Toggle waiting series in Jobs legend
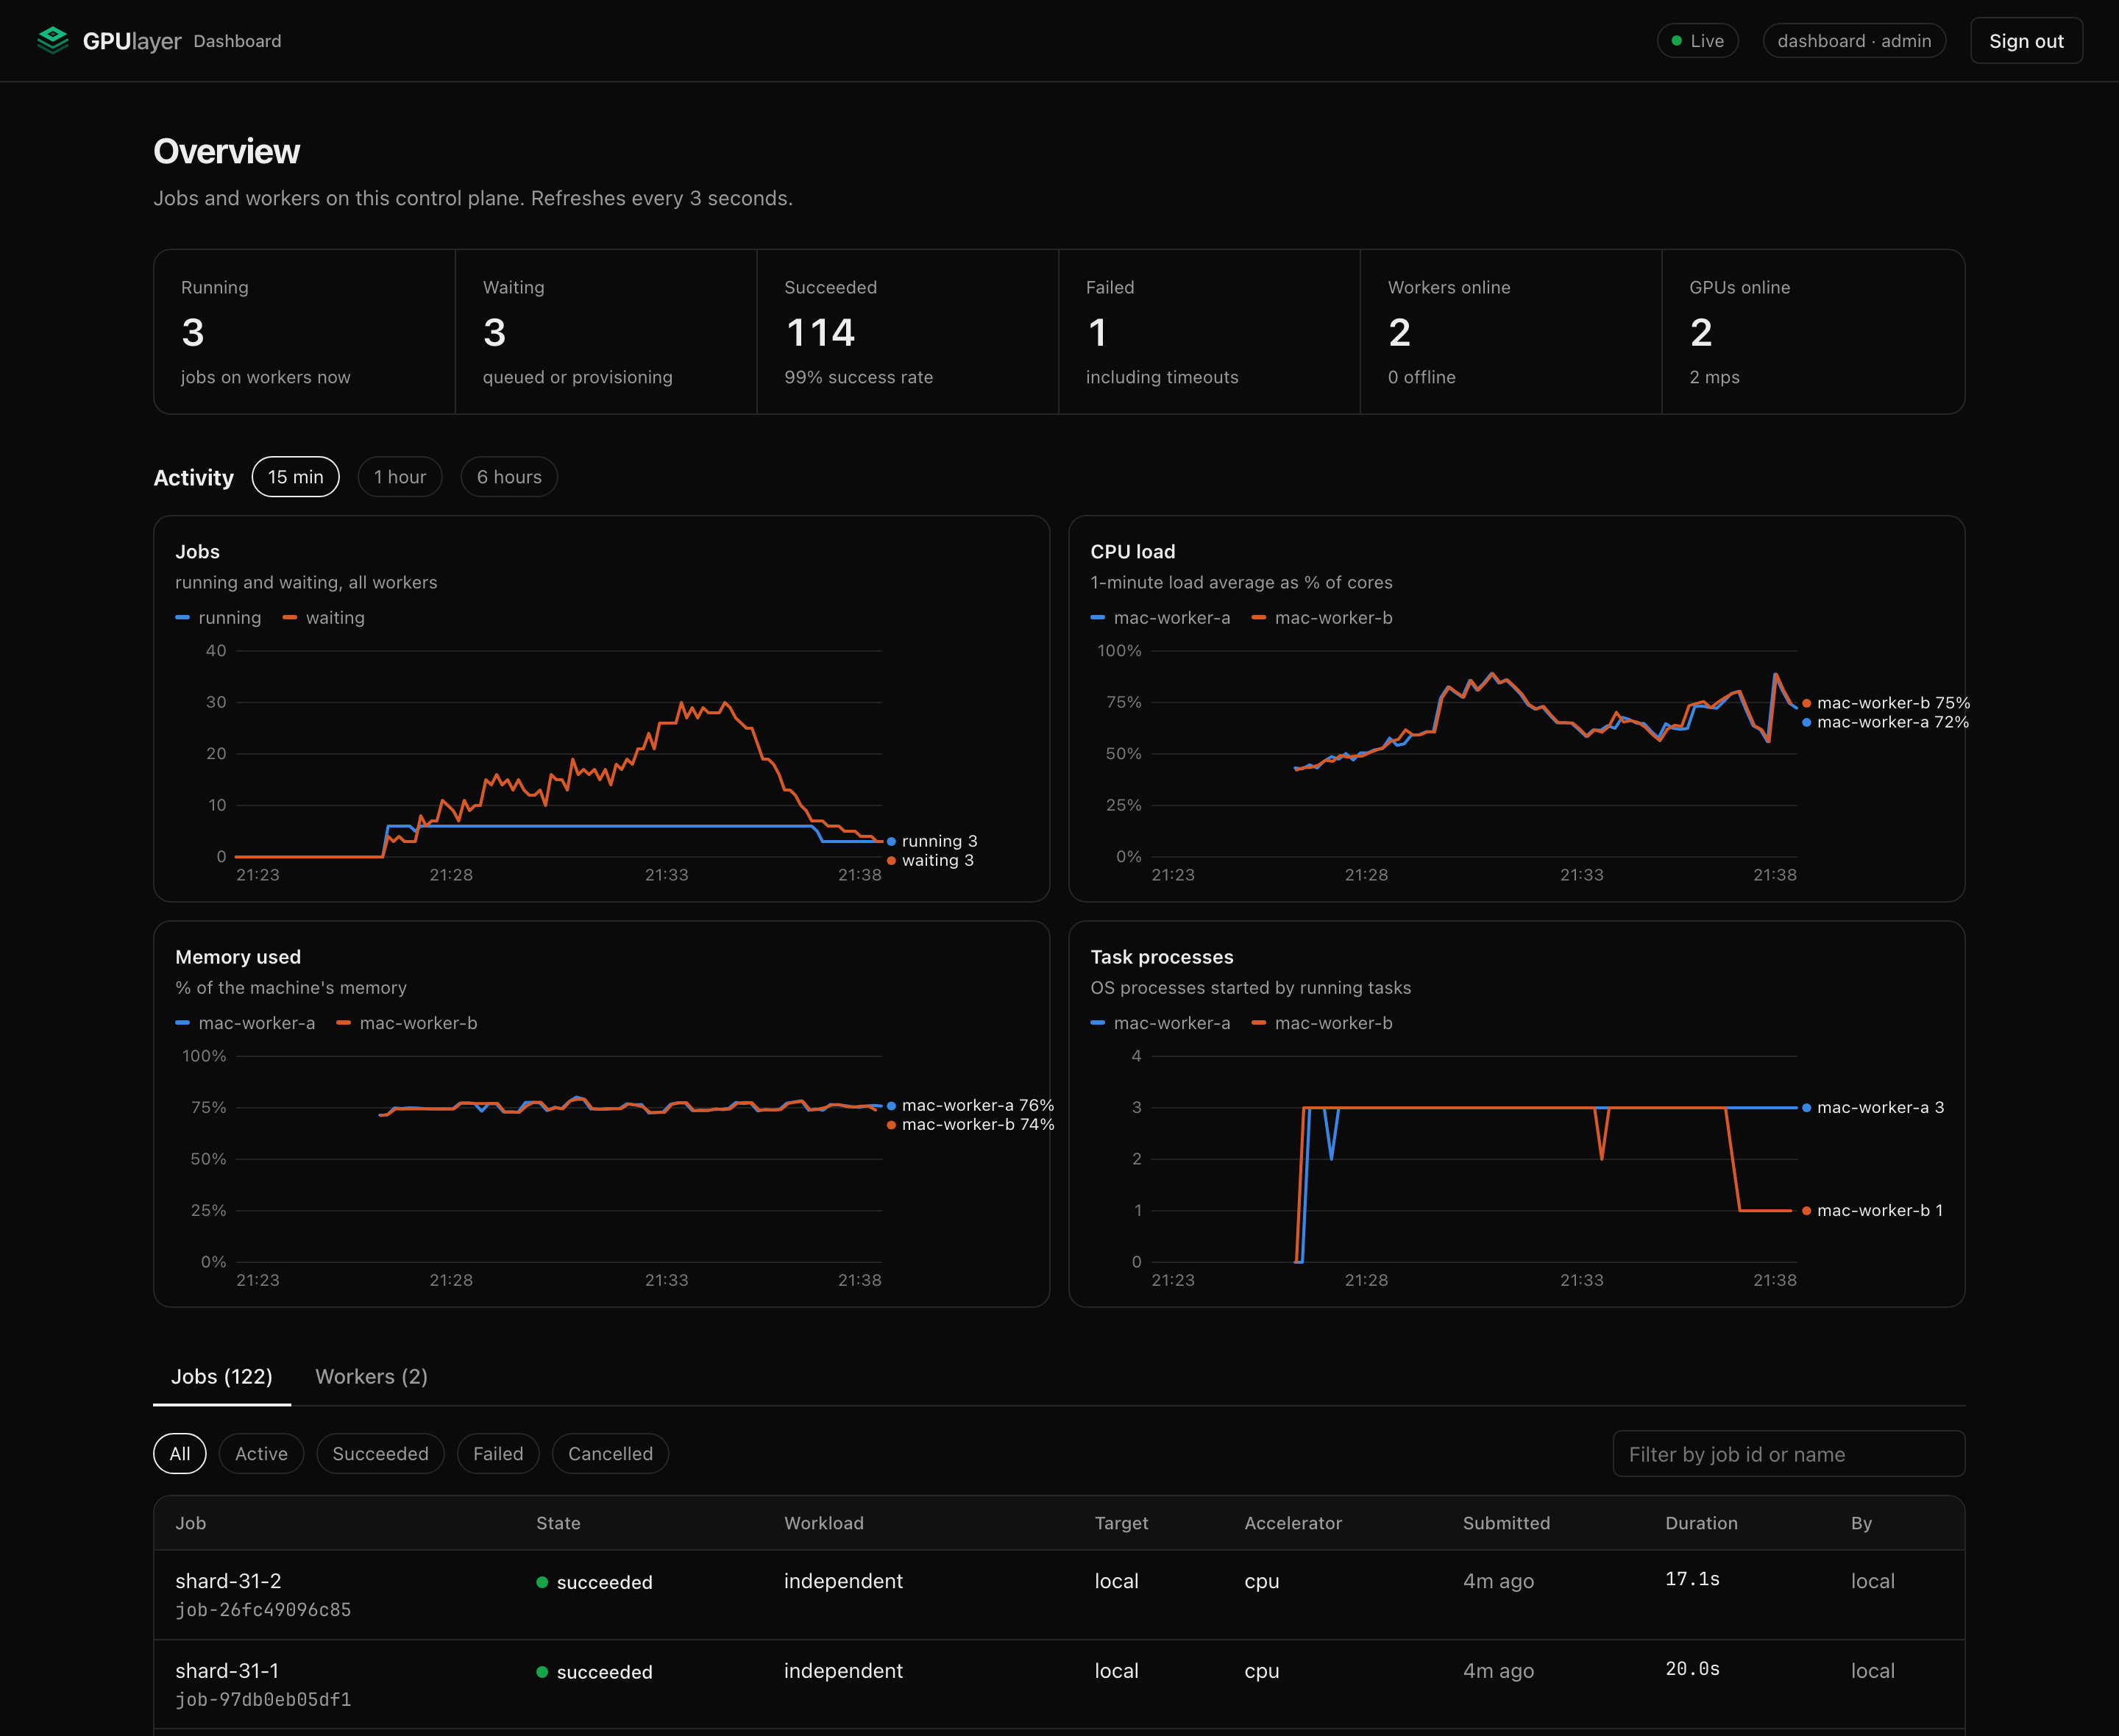Viewport: 2119px width, 1736px height. click(x=324, y=618)
